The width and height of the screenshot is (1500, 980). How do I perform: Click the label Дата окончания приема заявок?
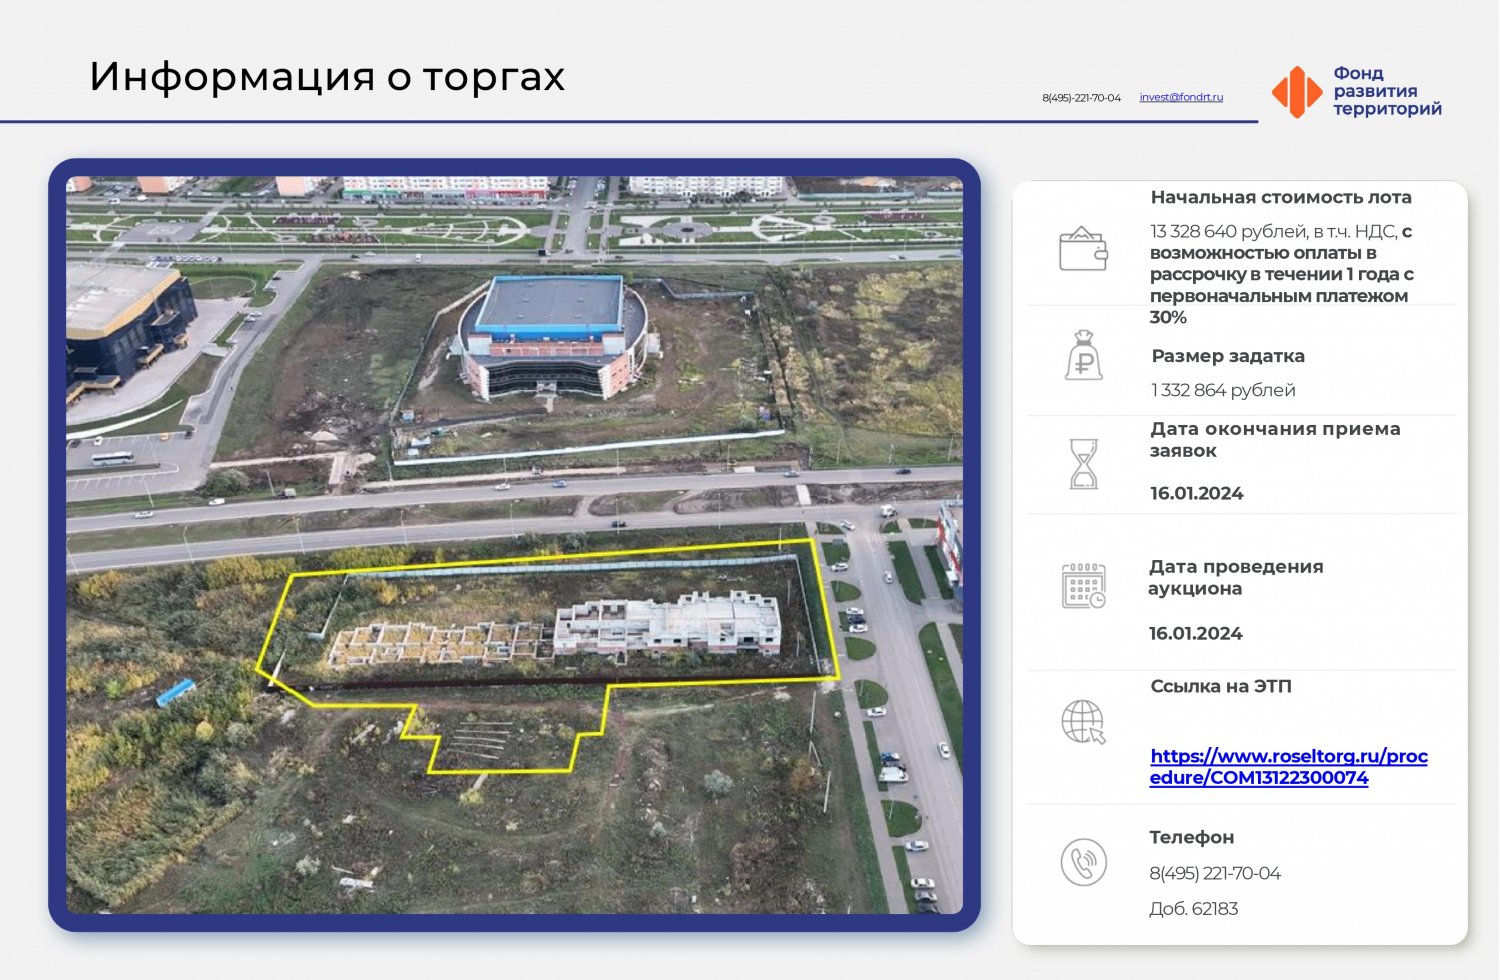tap(1275, 440)
